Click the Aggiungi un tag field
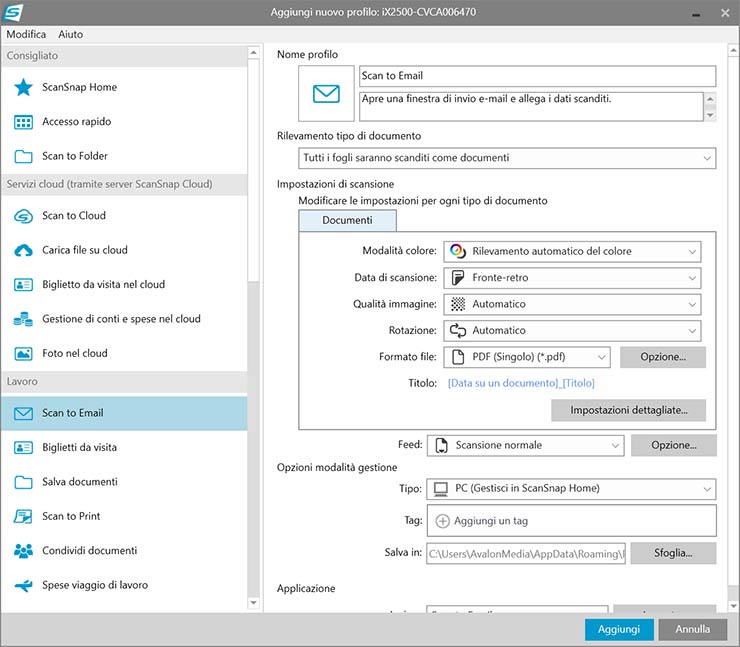The height and width of the screenshot is (647, 740). (572, 521)
